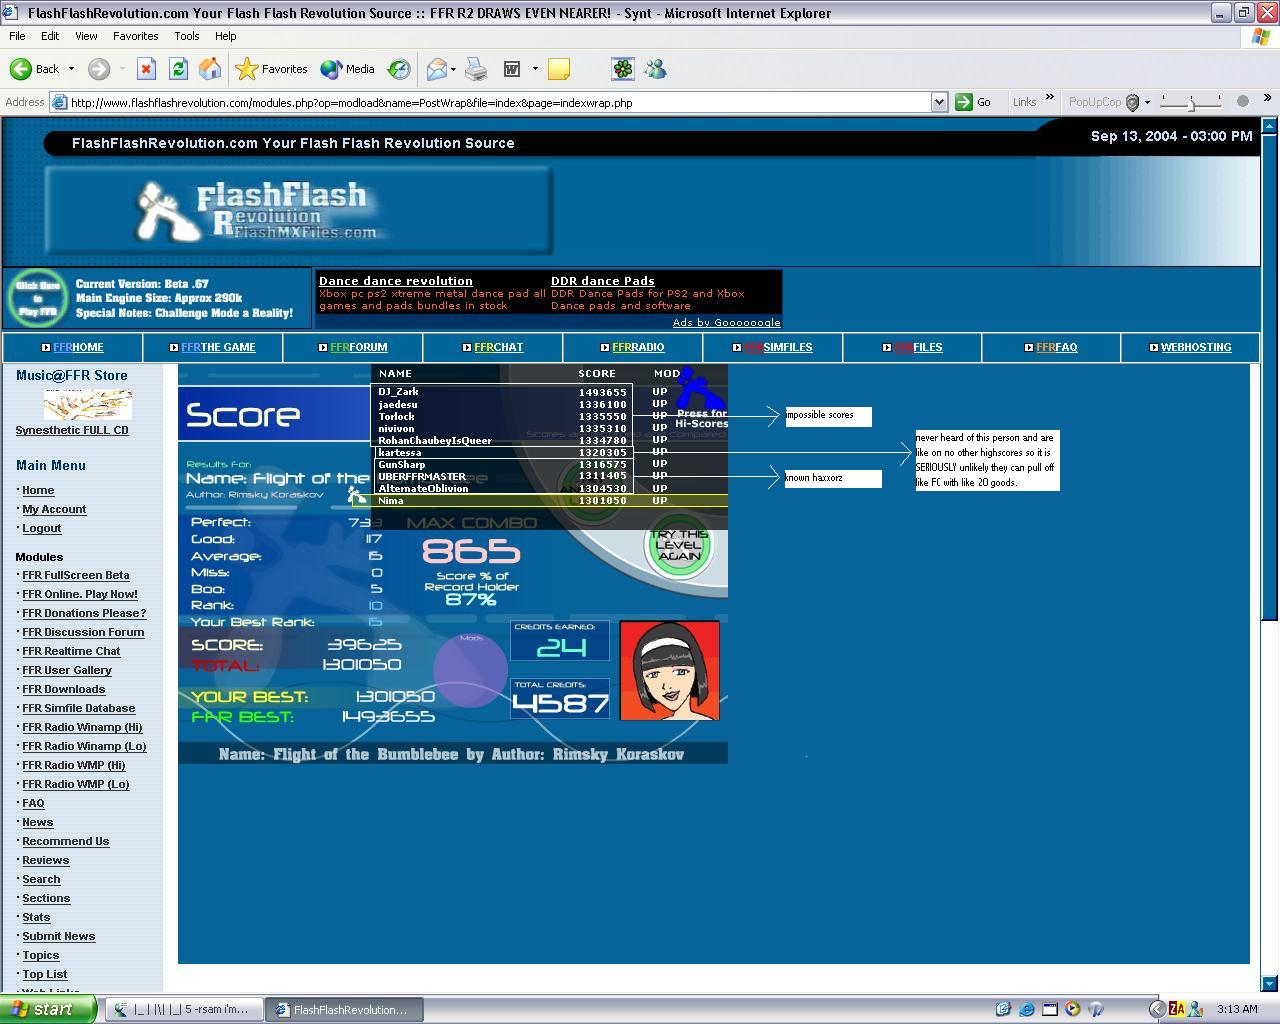
Task: Click the Stop toolbar icon
Action: [x=146, y=69]
